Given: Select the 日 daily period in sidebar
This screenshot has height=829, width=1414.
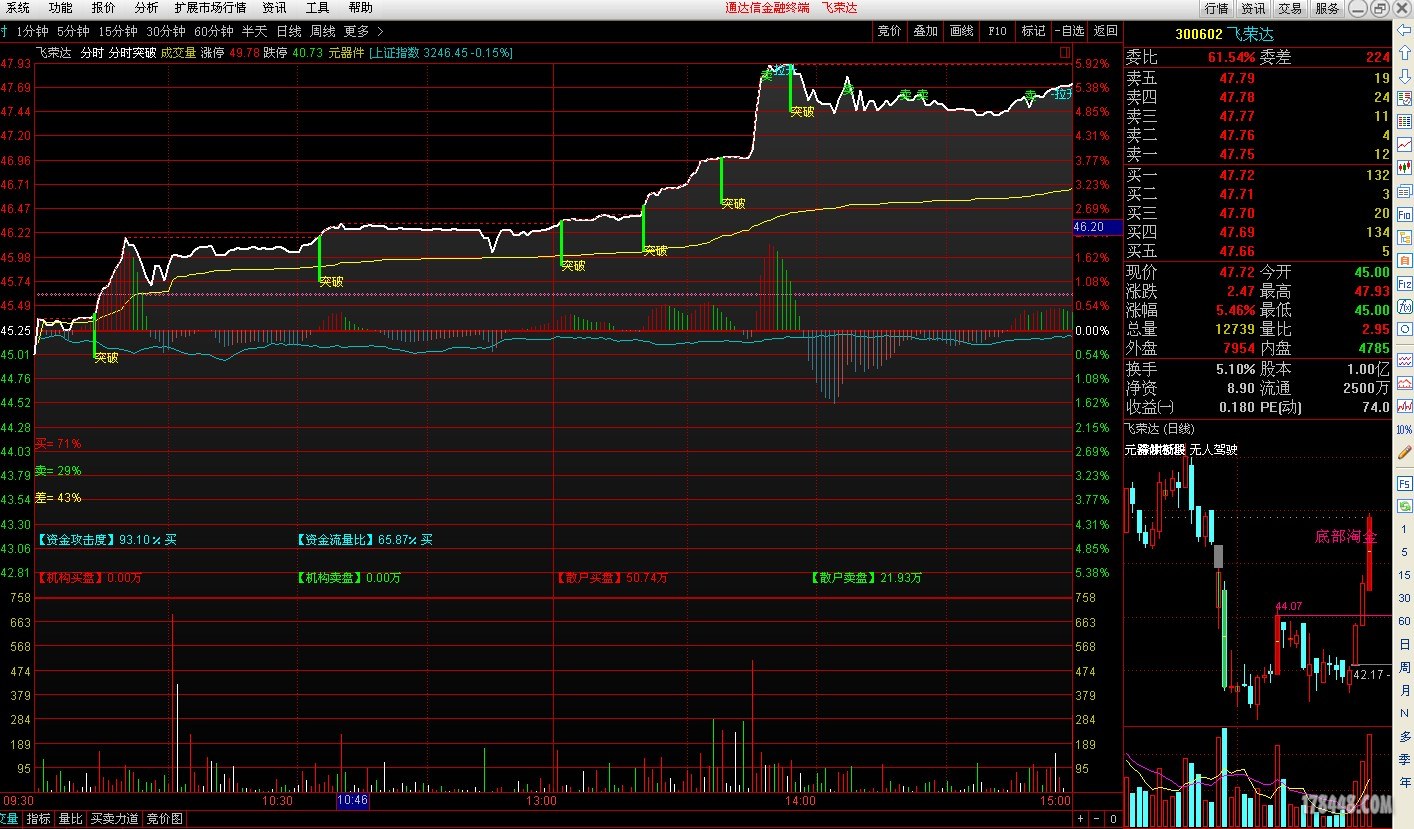Looking at the screenshot, I should click(1404, 643).
